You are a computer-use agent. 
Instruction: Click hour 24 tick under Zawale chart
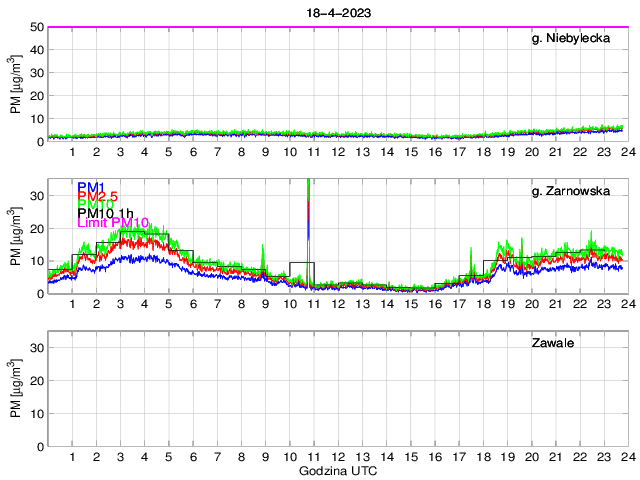(x=625, y=457)
